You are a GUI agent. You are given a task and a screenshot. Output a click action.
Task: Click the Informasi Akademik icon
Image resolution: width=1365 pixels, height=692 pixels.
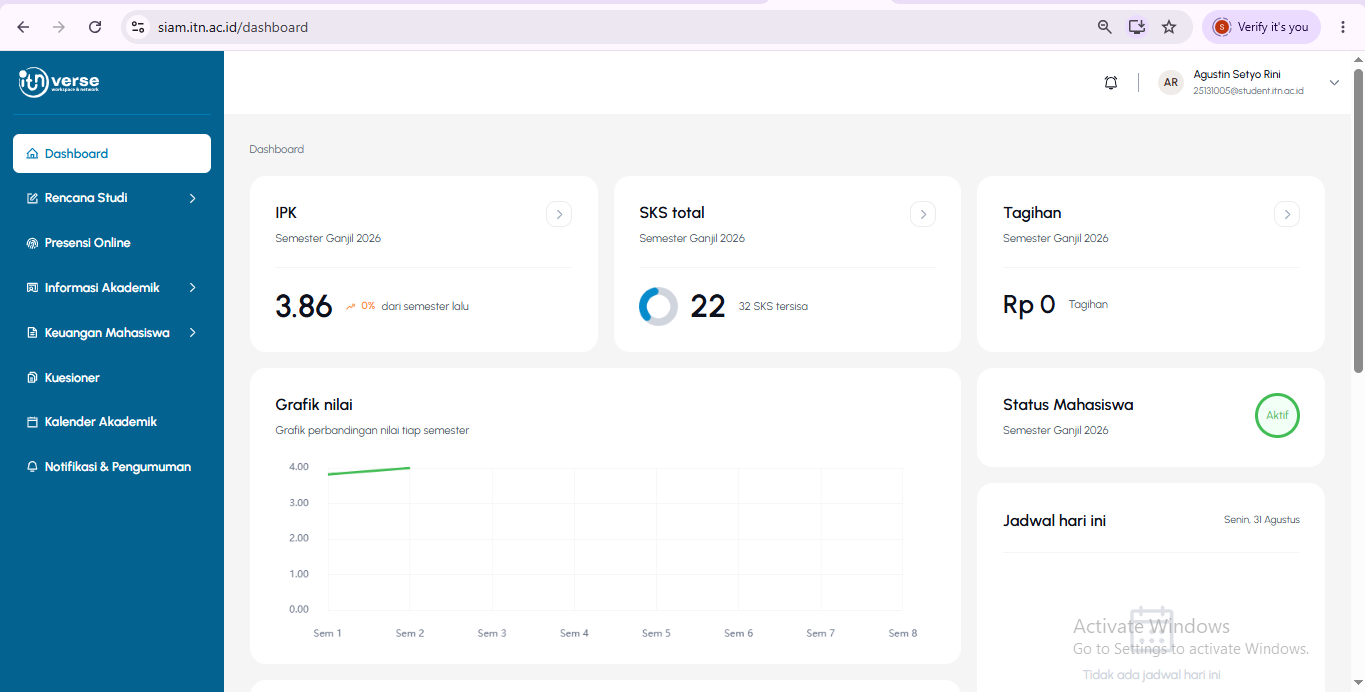point(32,288)
